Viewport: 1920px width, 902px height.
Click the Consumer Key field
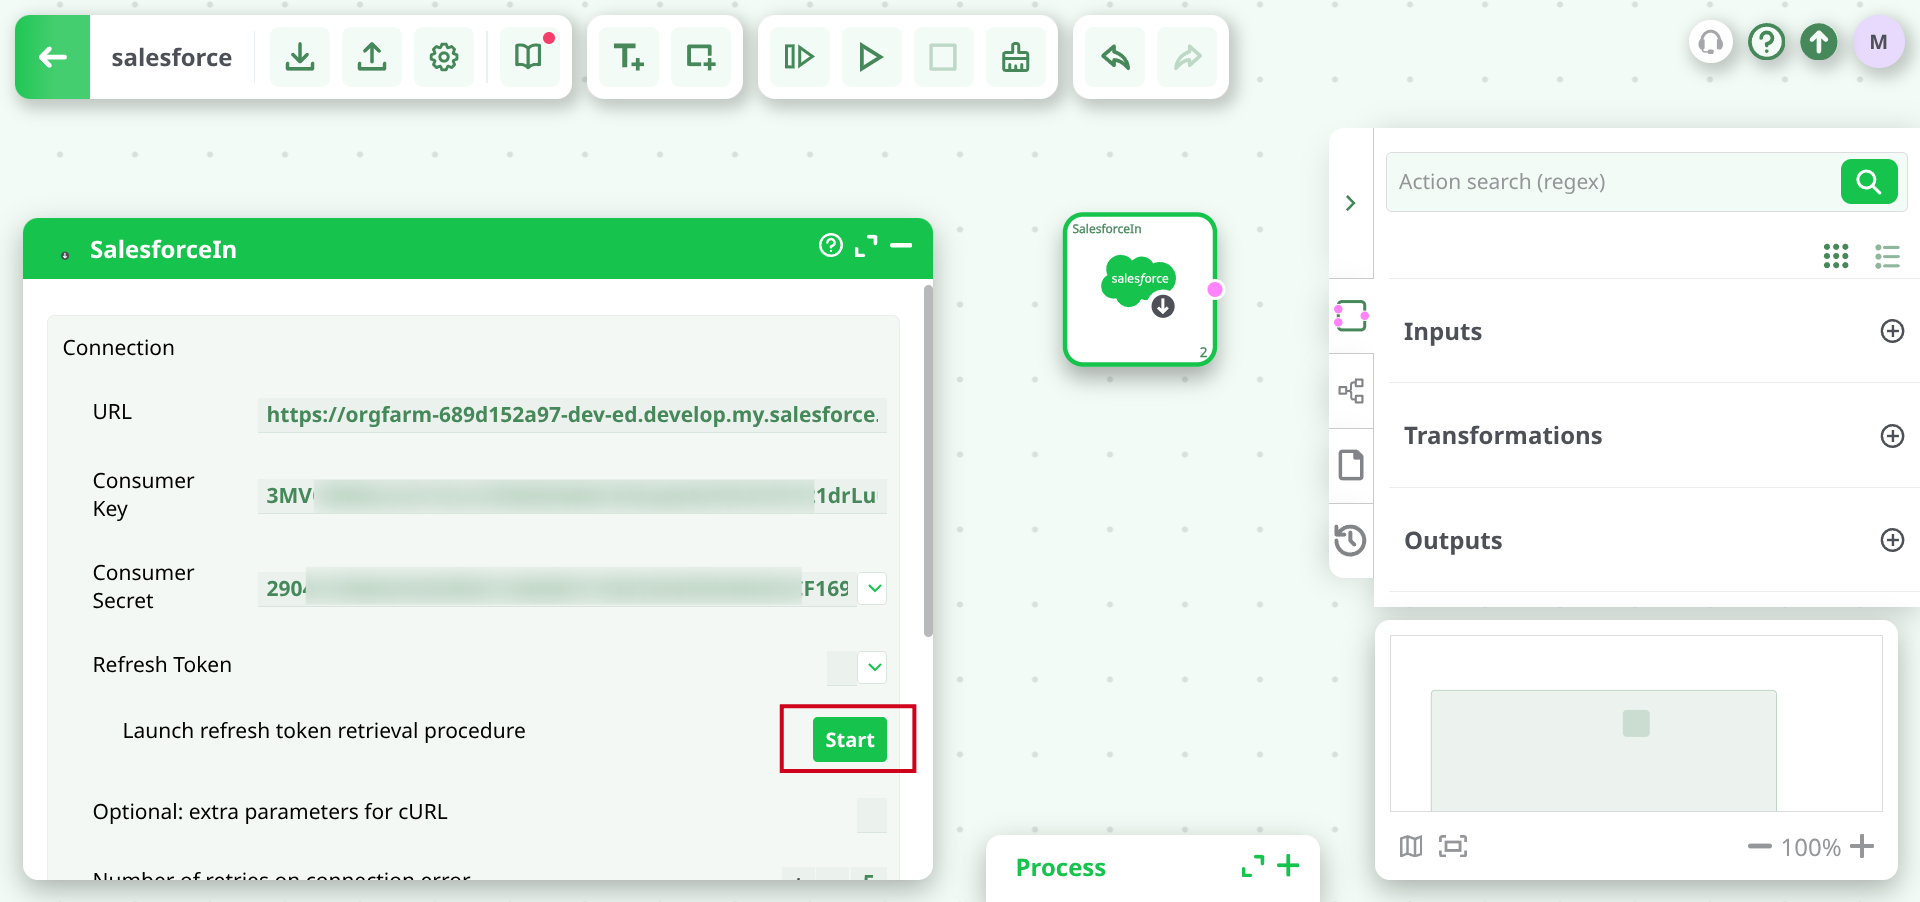tap(572, 496)
